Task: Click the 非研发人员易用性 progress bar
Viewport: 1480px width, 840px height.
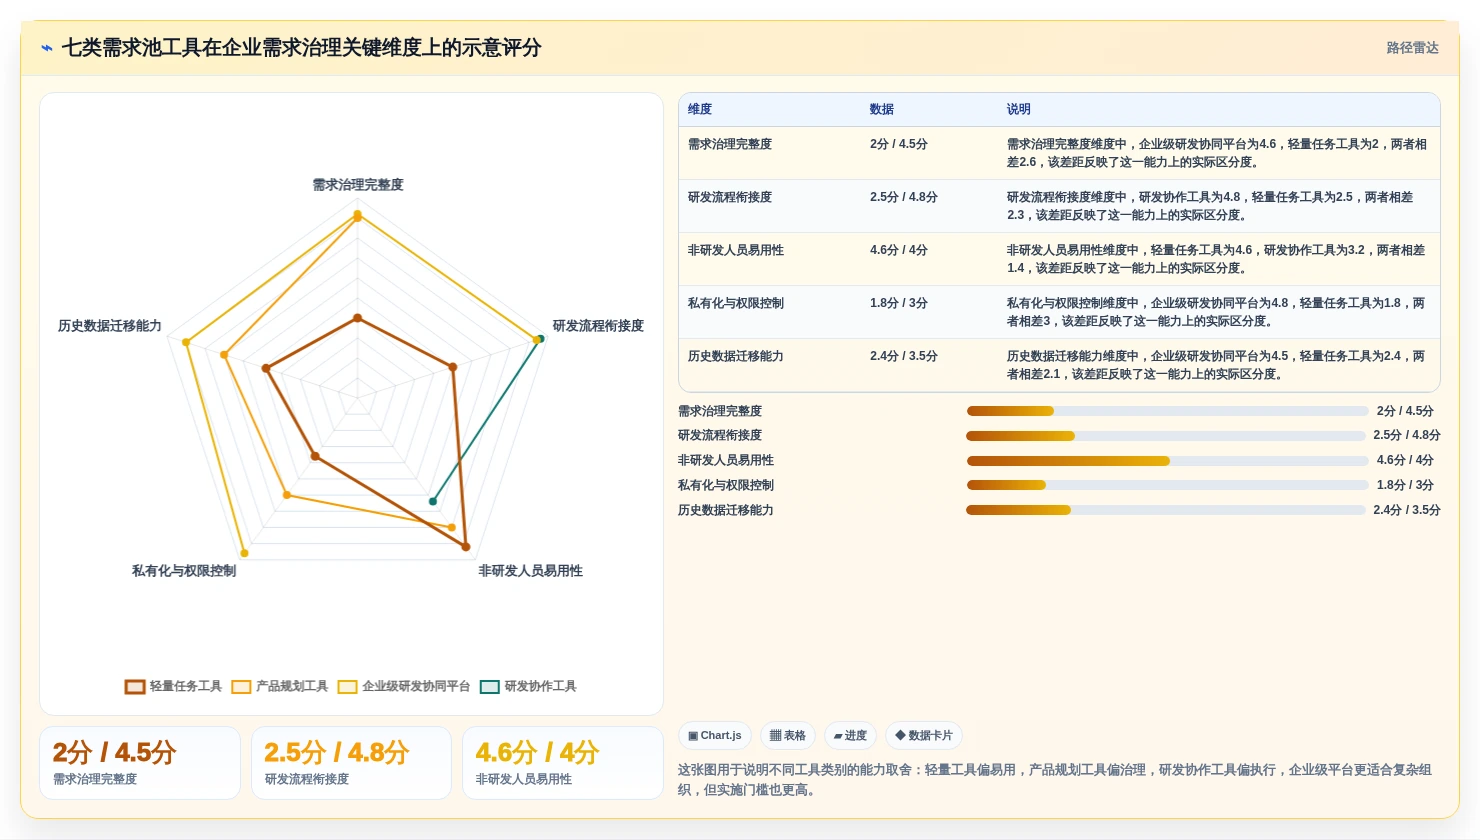Action: tap(1167, 461)
